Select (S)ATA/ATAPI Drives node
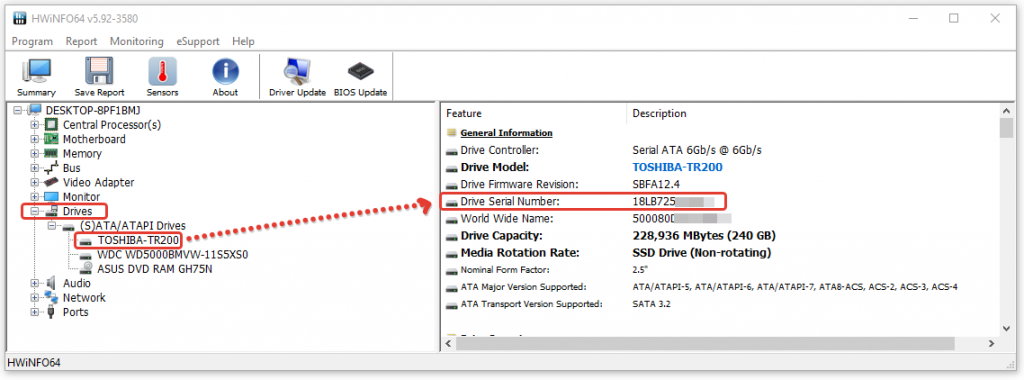1024x380 pixels. click(x=133, y=225)
